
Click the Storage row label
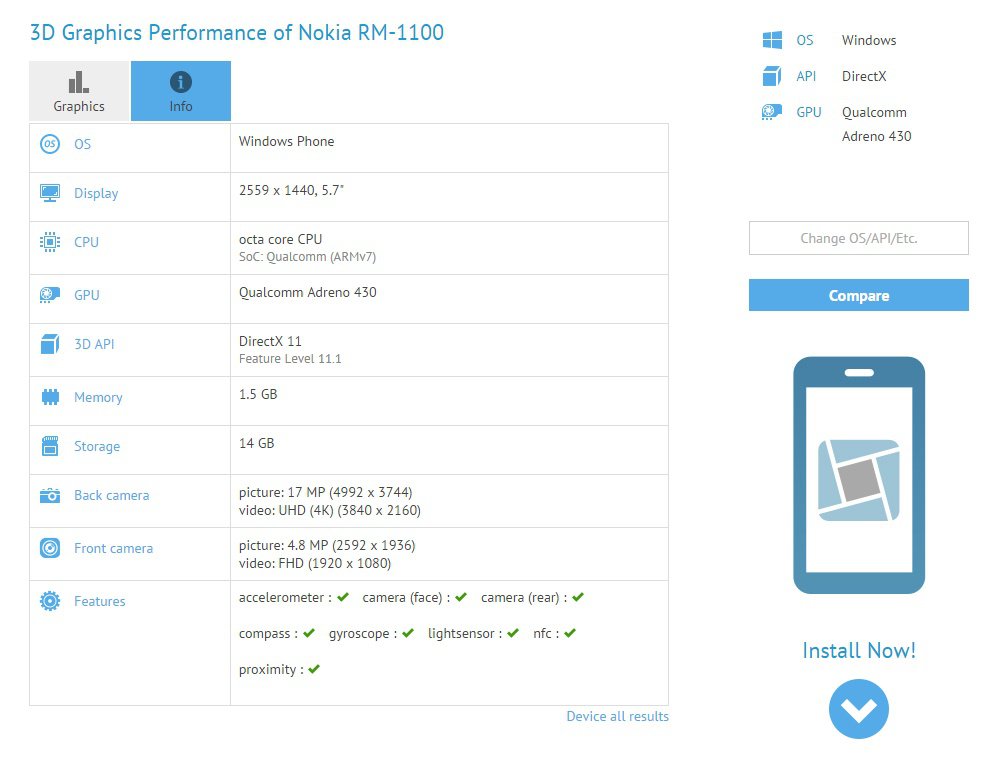click(x=97, y=446)
